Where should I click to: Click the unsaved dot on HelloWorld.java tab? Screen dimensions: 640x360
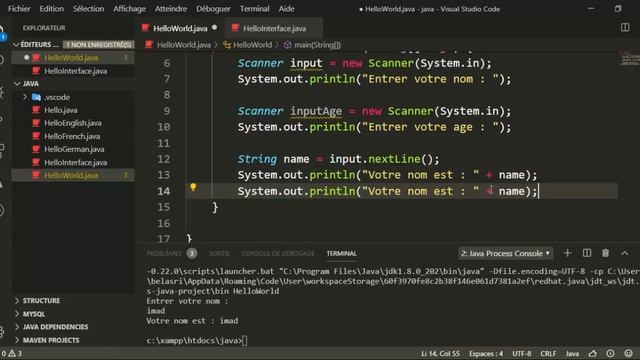click(x=215, y=28)
